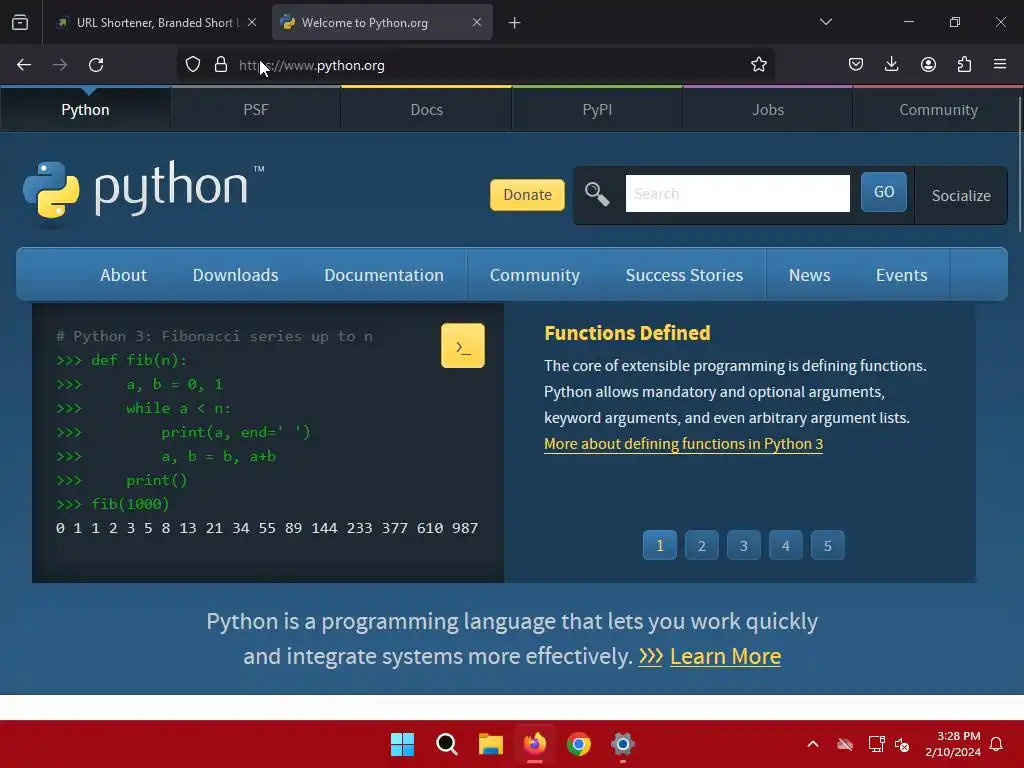Screen dimensions: 1024x768
Task: Click the Firefox taskbar icon
Action: point(535,743)
